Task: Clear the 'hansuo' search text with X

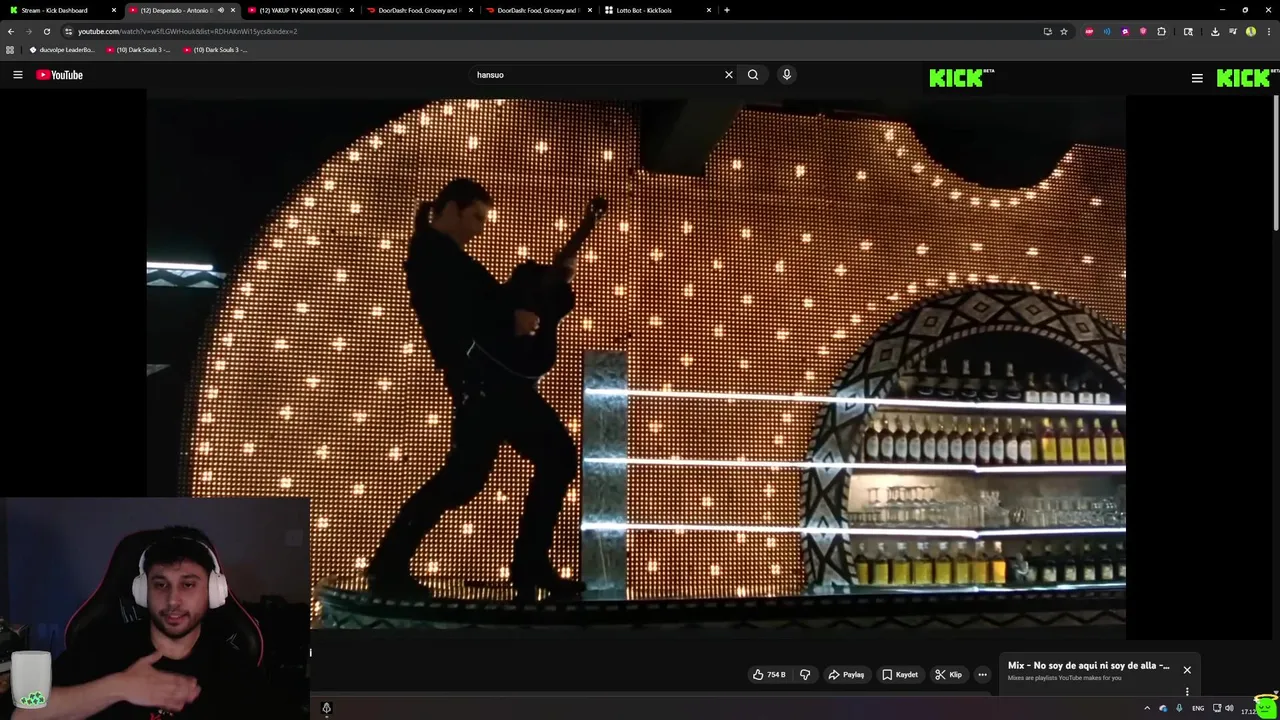Action: pos(729,75)
